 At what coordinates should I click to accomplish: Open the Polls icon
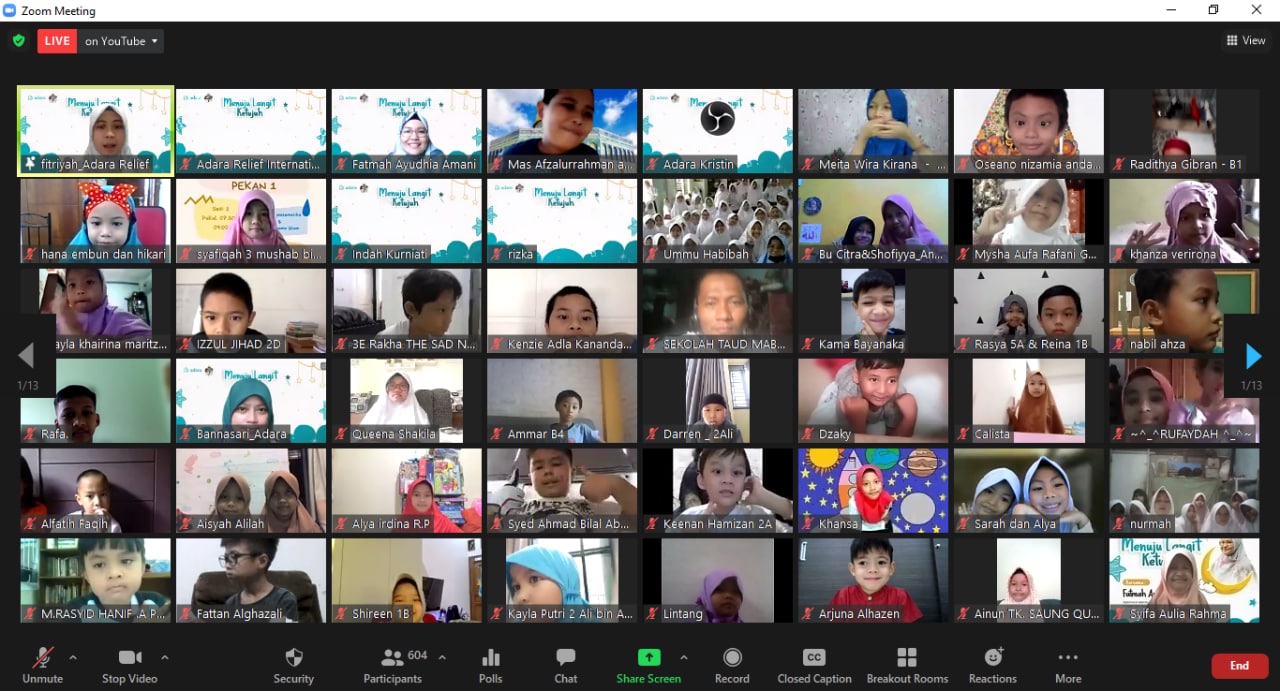(x=490, y=665)
